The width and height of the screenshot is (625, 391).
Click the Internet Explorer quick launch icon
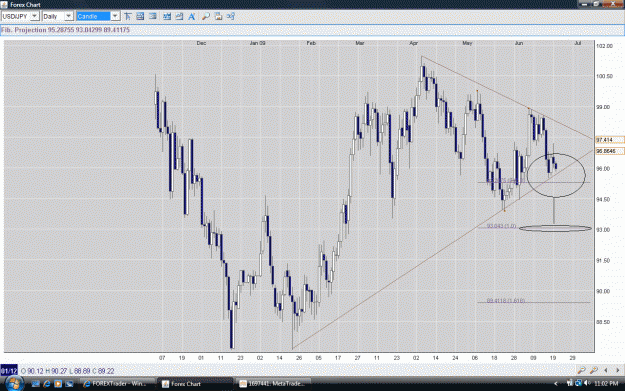tap(47, 384)
